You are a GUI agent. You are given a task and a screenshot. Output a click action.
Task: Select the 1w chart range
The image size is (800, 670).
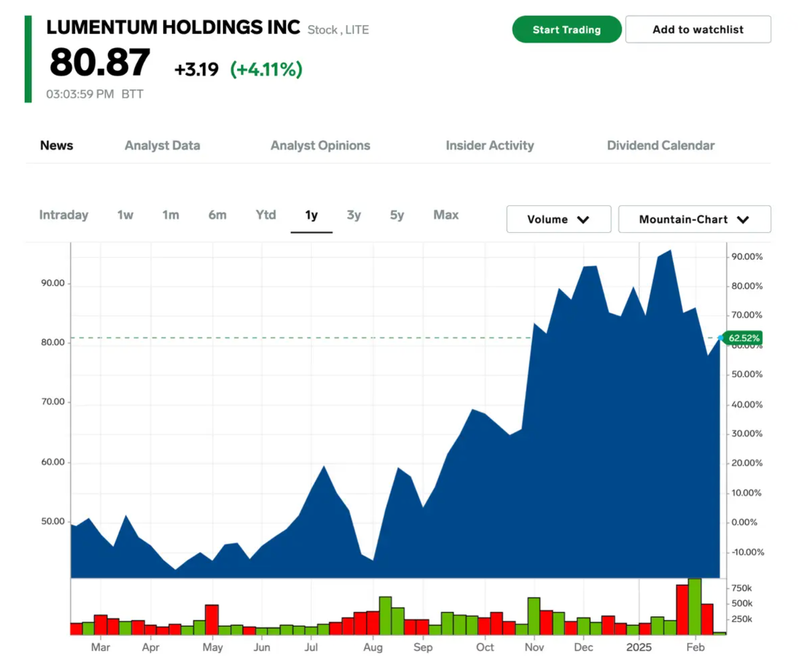(125, 215)
